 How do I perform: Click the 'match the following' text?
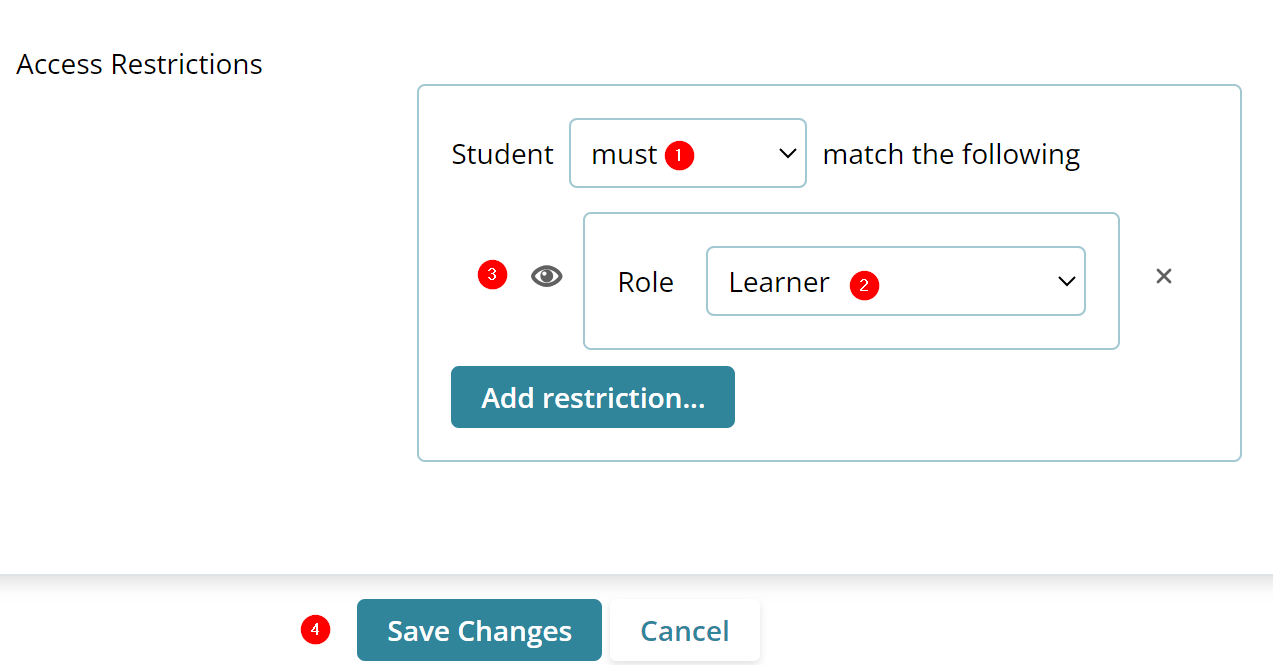[950, 154]
